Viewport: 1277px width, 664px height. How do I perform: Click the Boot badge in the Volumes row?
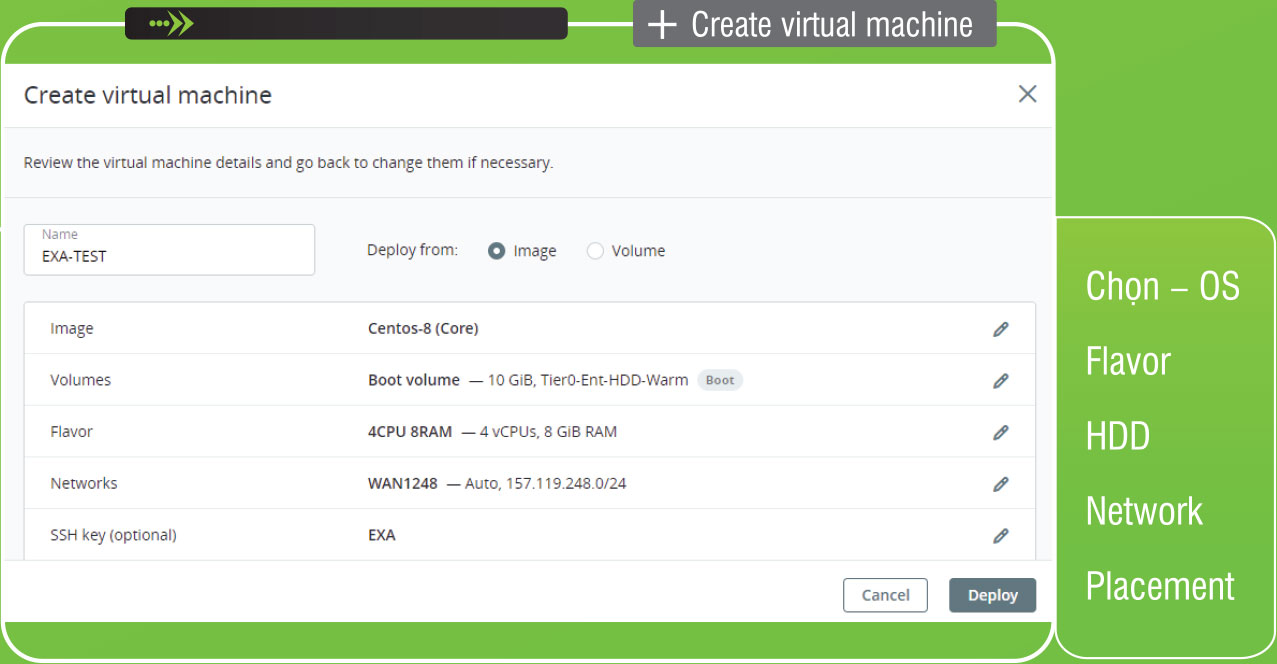click(x=719, y=380)
